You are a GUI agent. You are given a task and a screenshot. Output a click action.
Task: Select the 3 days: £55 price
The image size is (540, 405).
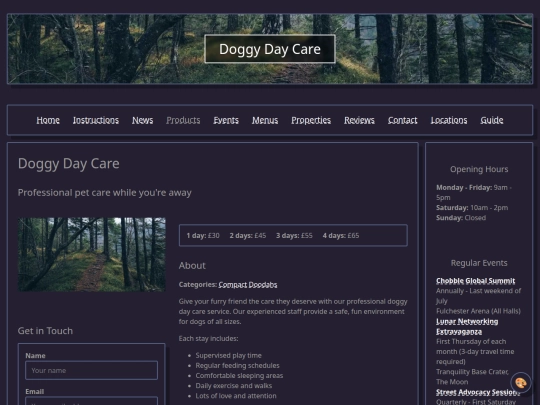coord(294,236)
